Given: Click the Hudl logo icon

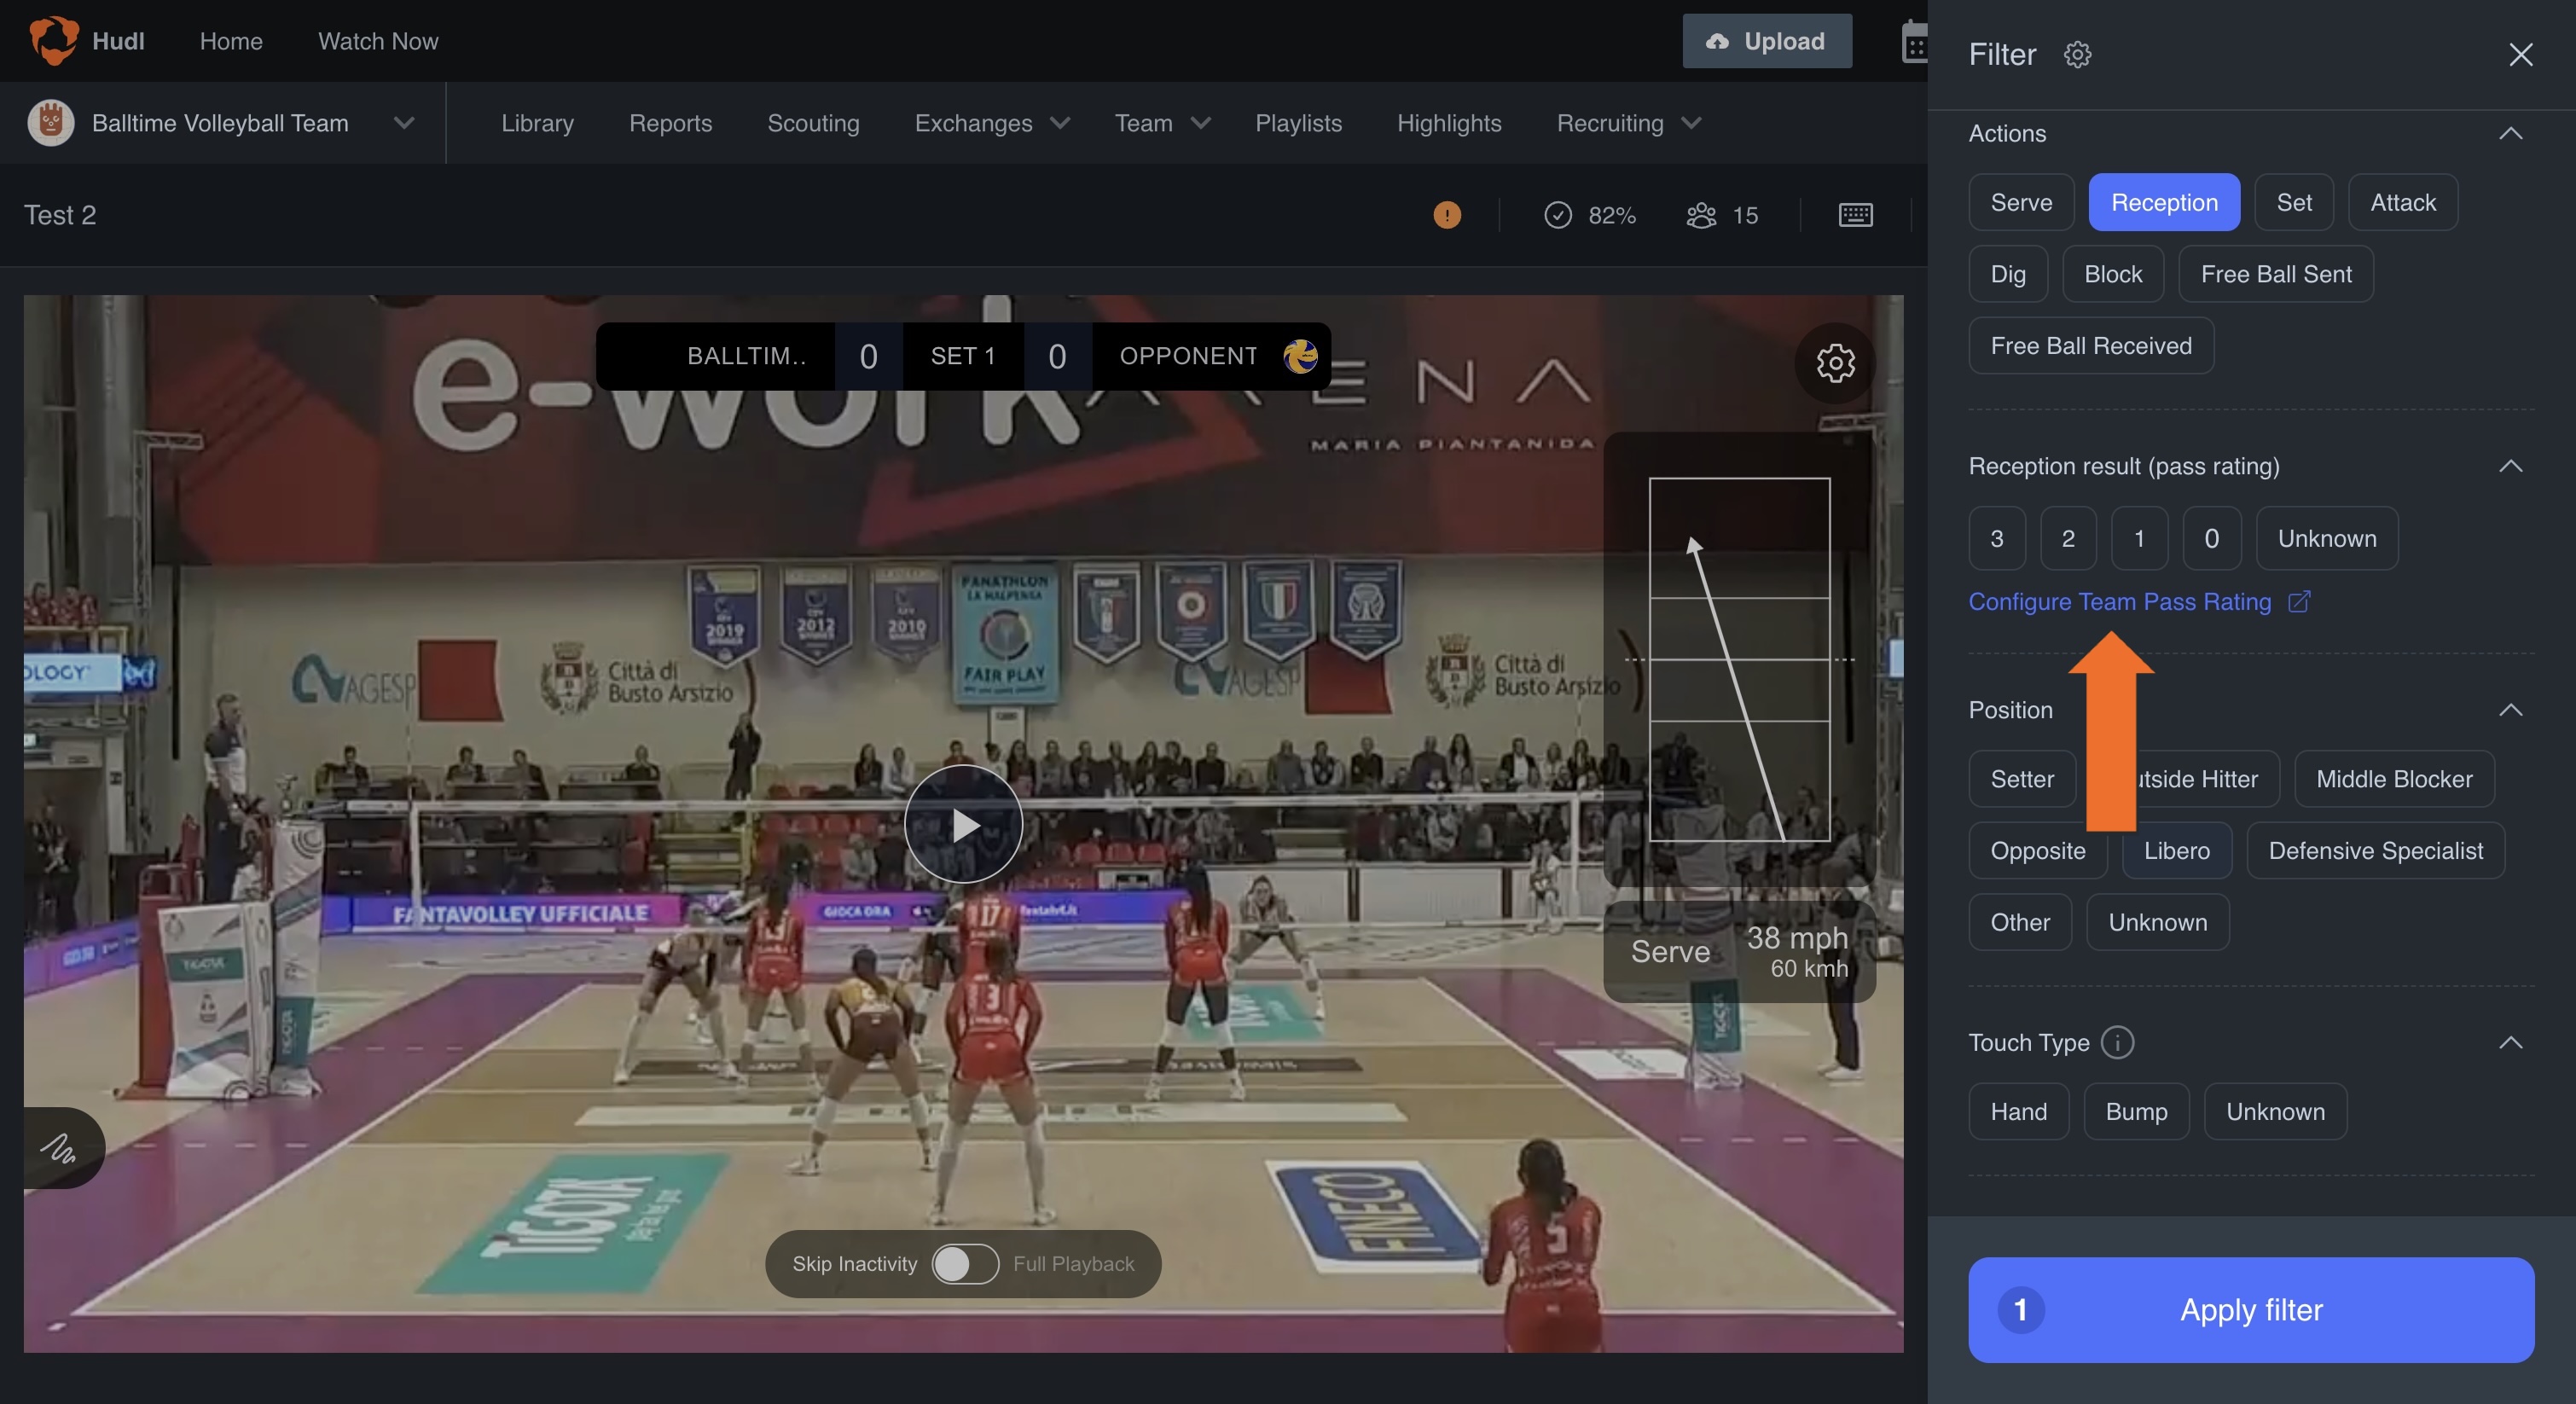Looking at the screenshot, I should [53, 40].
